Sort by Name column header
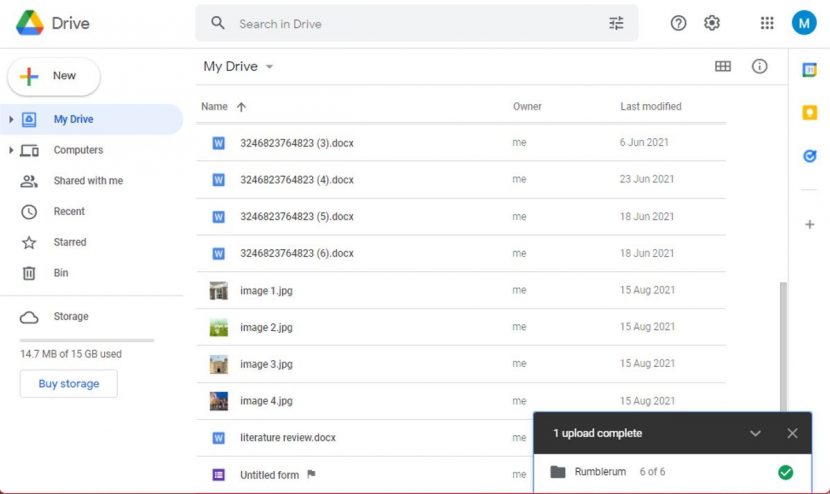 214,106
